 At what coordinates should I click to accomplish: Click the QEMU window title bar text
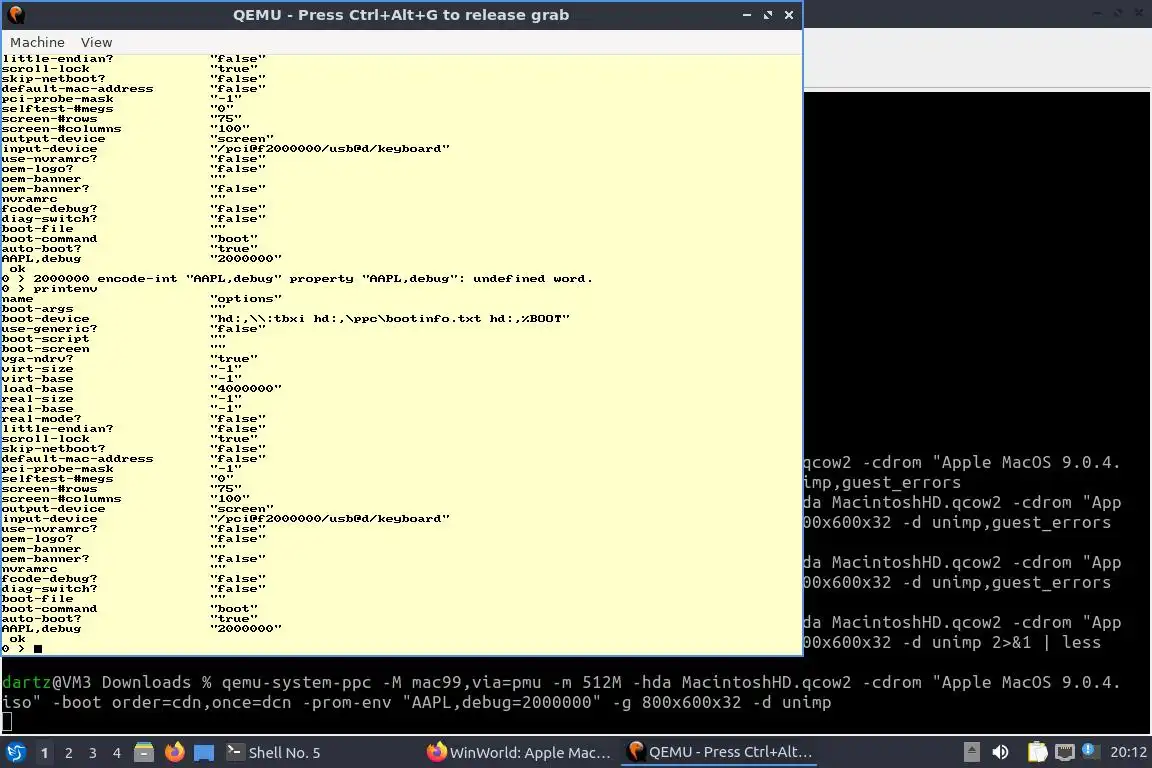[x=400, y=15]
